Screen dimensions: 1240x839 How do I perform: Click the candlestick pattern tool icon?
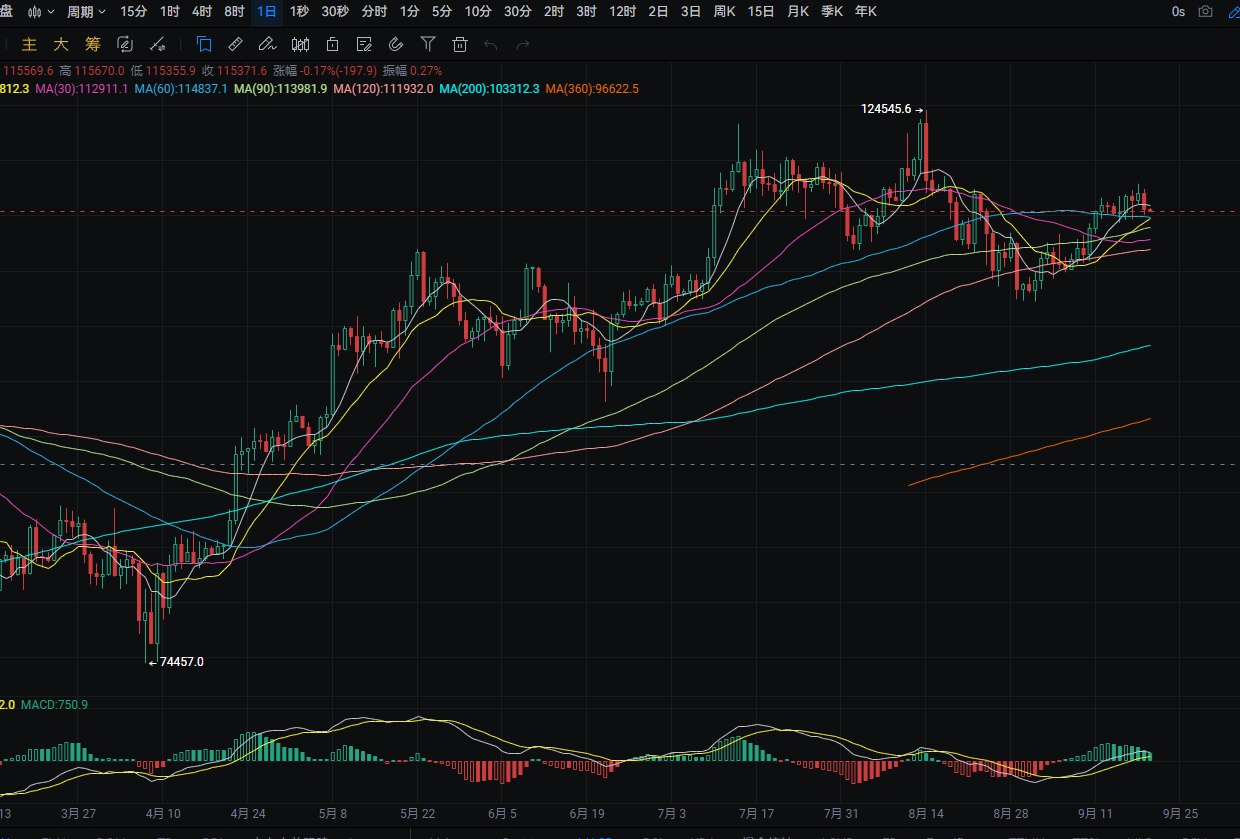(300, 44)
